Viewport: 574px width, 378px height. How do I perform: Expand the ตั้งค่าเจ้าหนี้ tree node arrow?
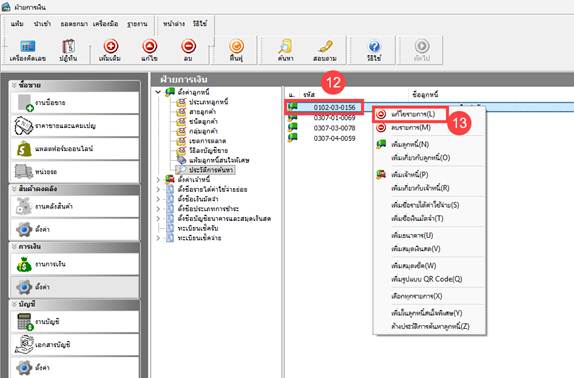point(158,180)
